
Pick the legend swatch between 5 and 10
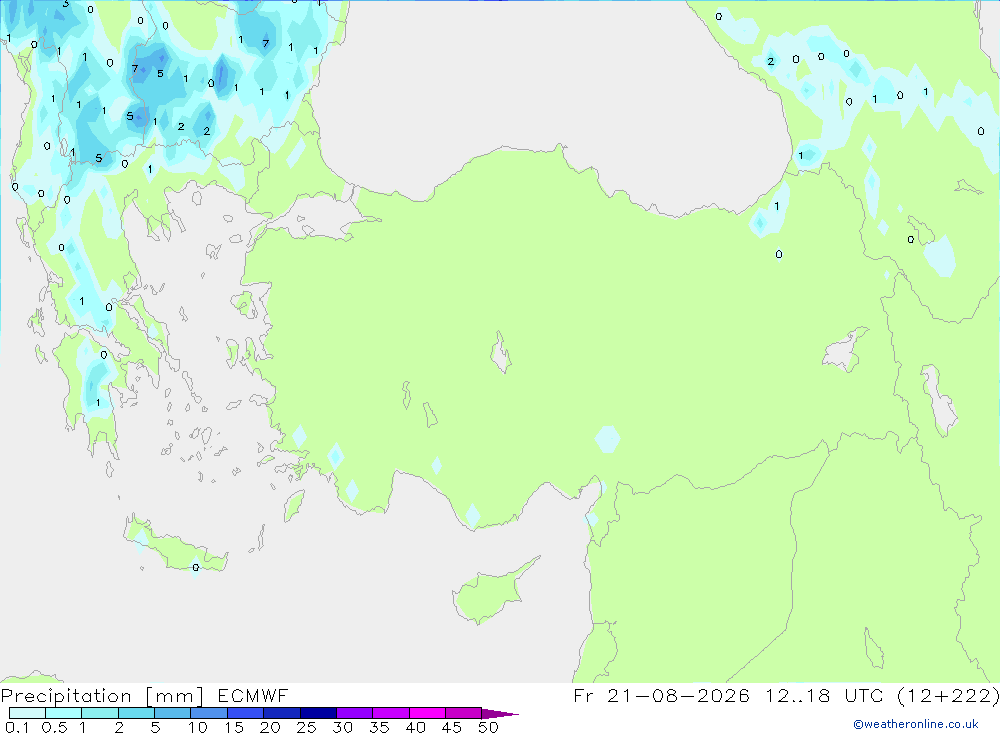coord(173,713)
